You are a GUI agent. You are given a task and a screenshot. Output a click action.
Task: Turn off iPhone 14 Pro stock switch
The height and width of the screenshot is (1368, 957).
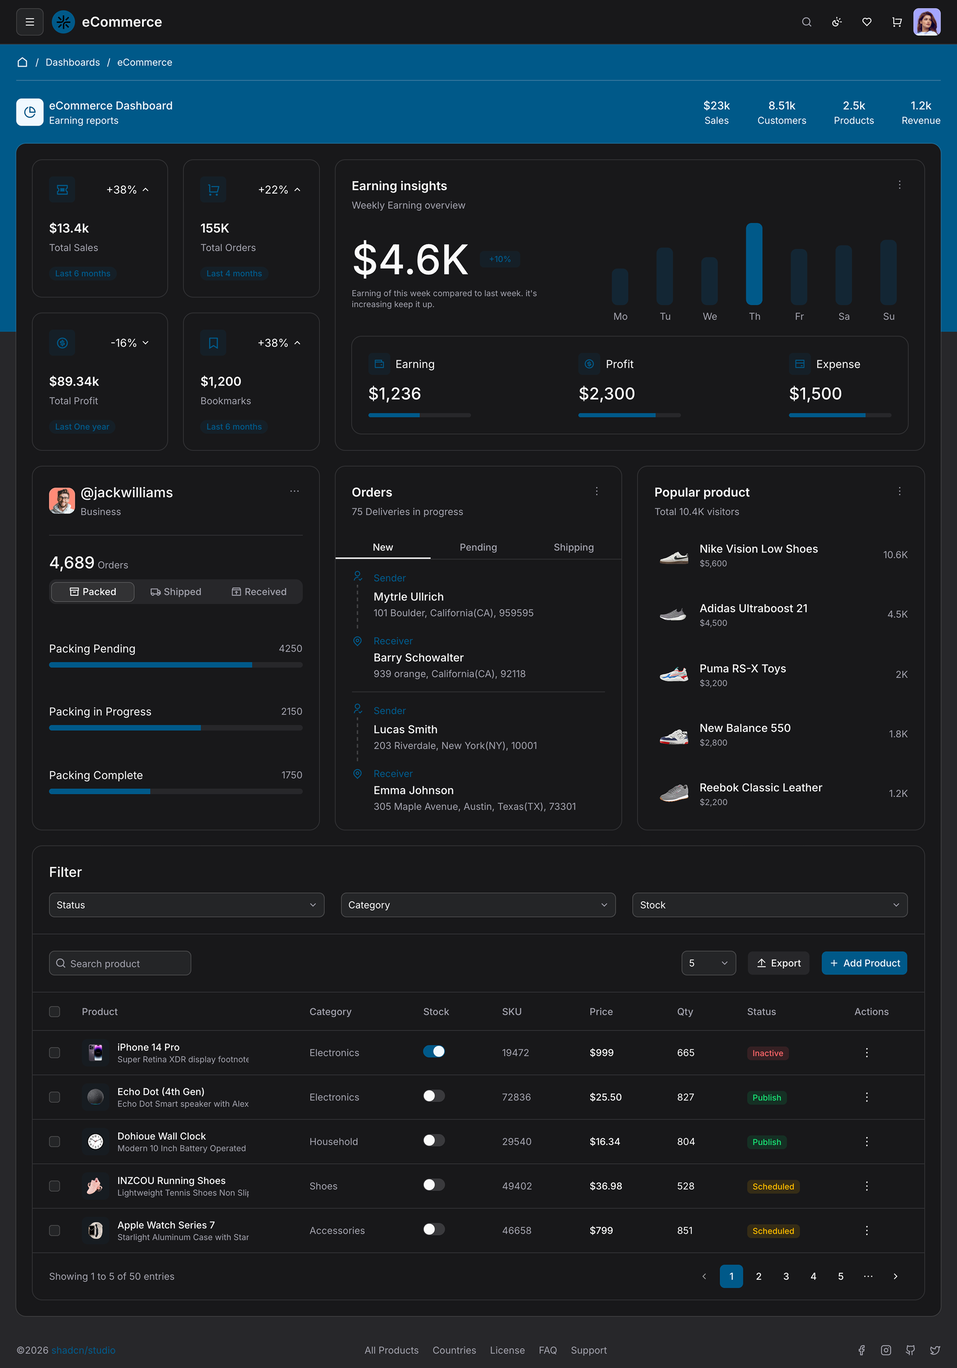tap(434, 1052)
